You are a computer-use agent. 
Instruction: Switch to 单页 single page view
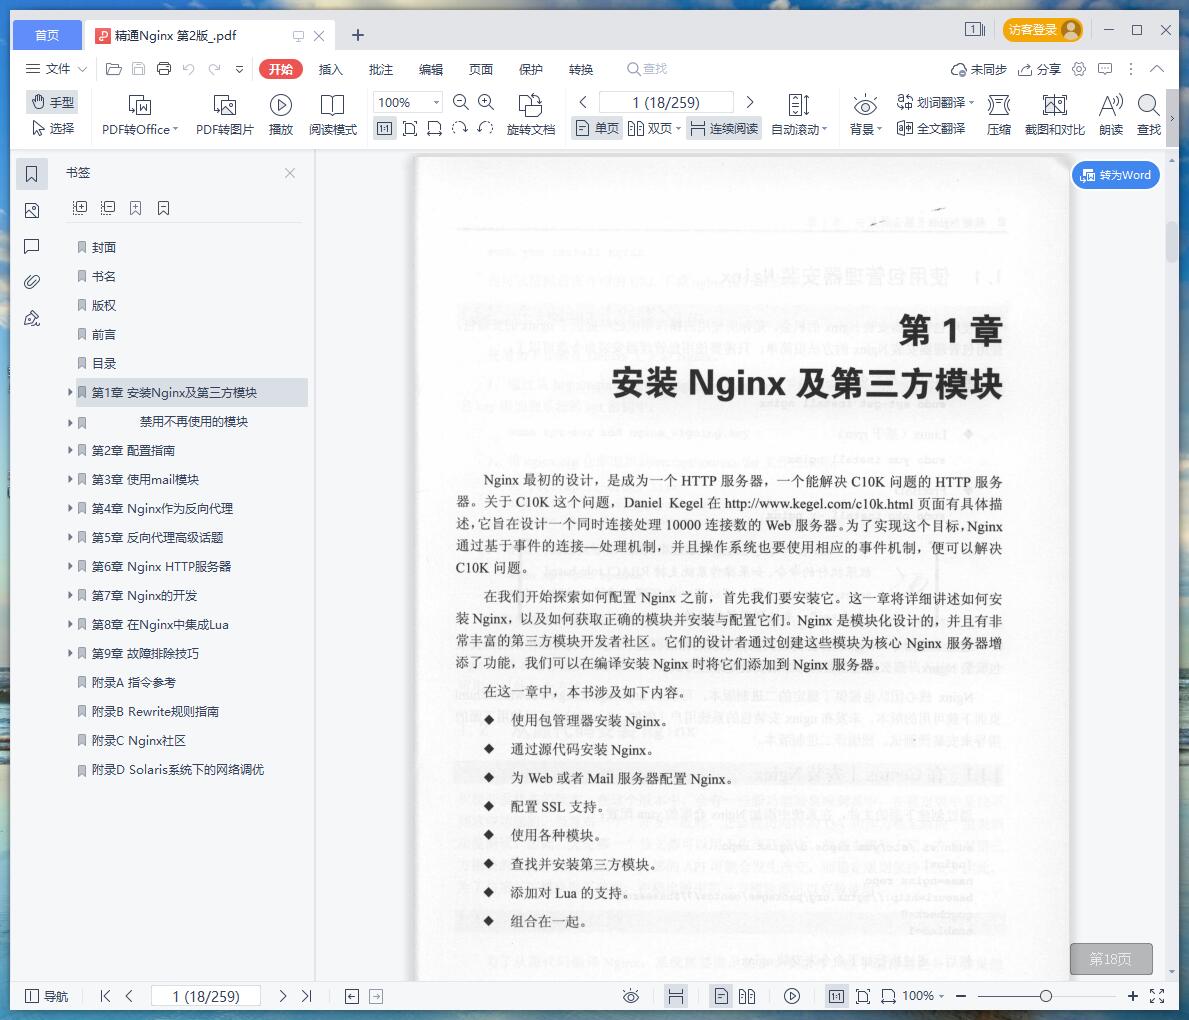point(597,128)
